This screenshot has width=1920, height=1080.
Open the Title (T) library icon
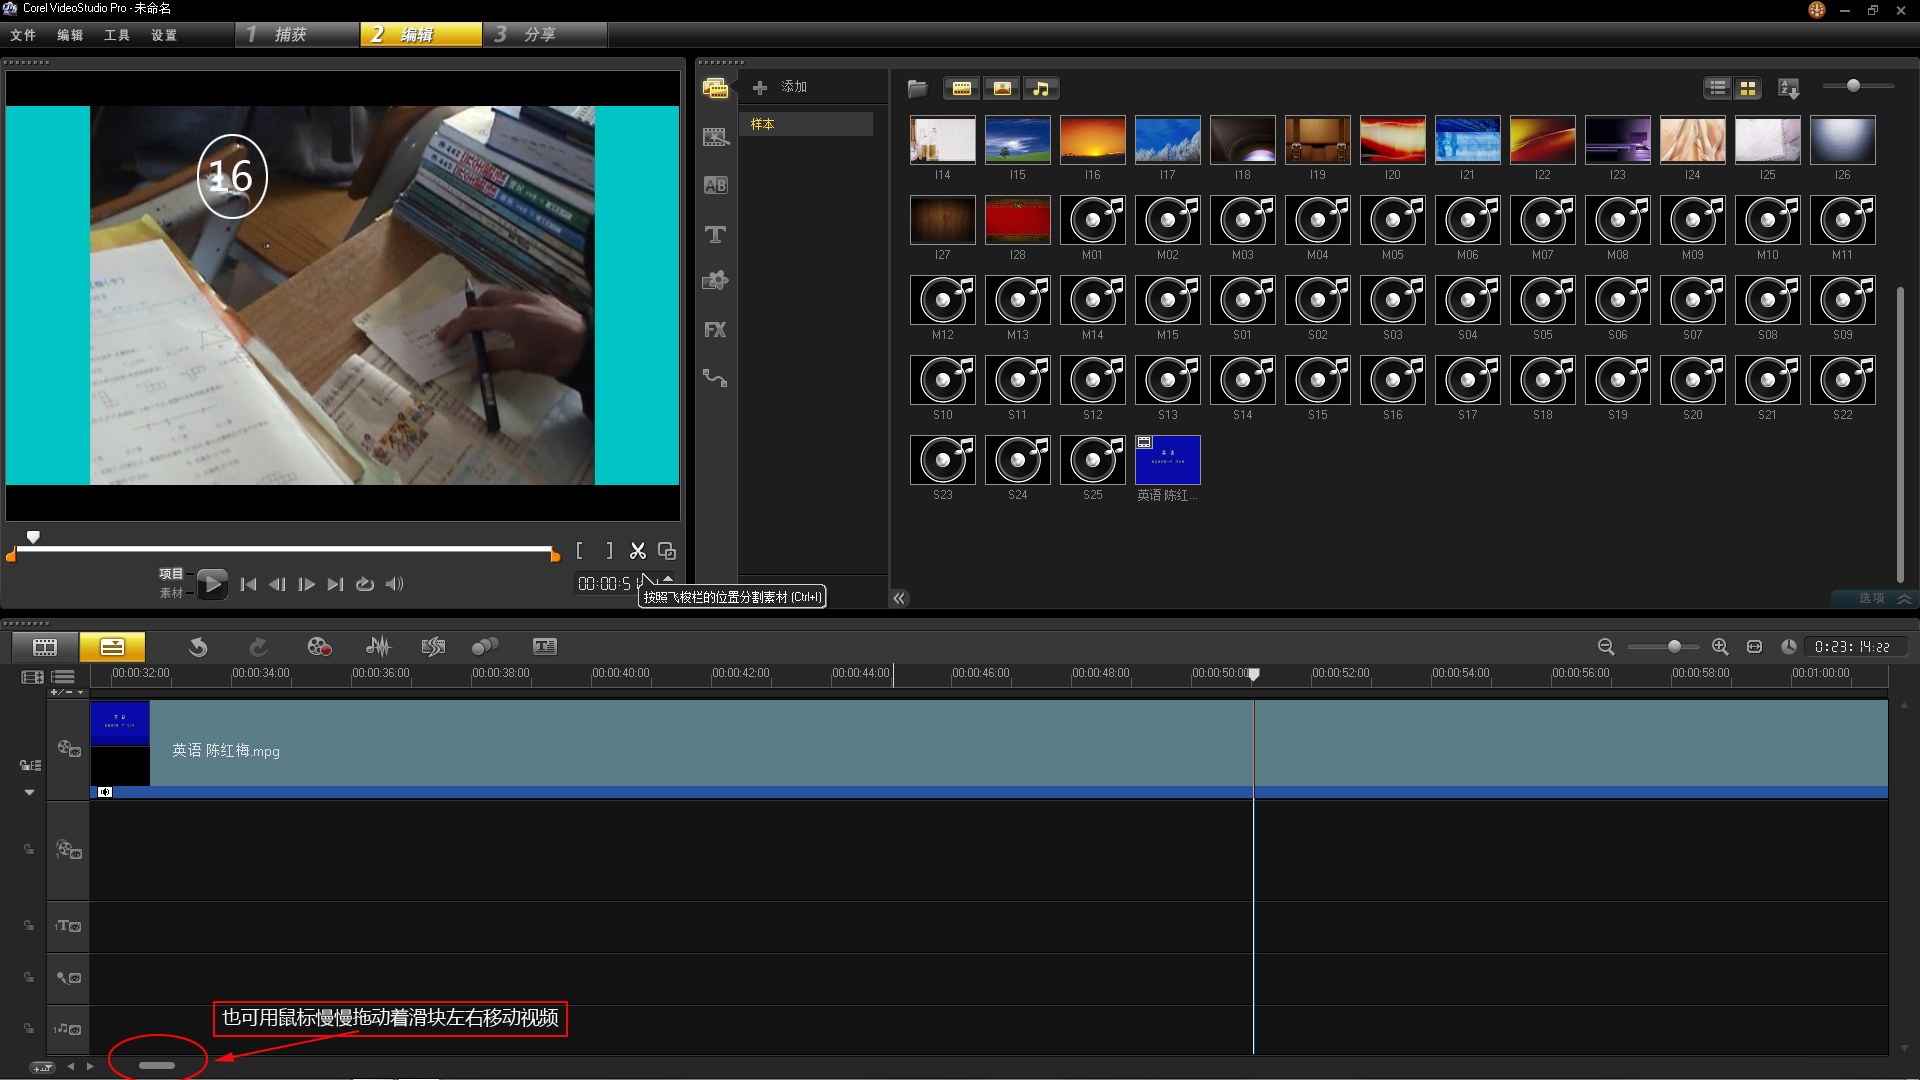click(x=715, y=235)
